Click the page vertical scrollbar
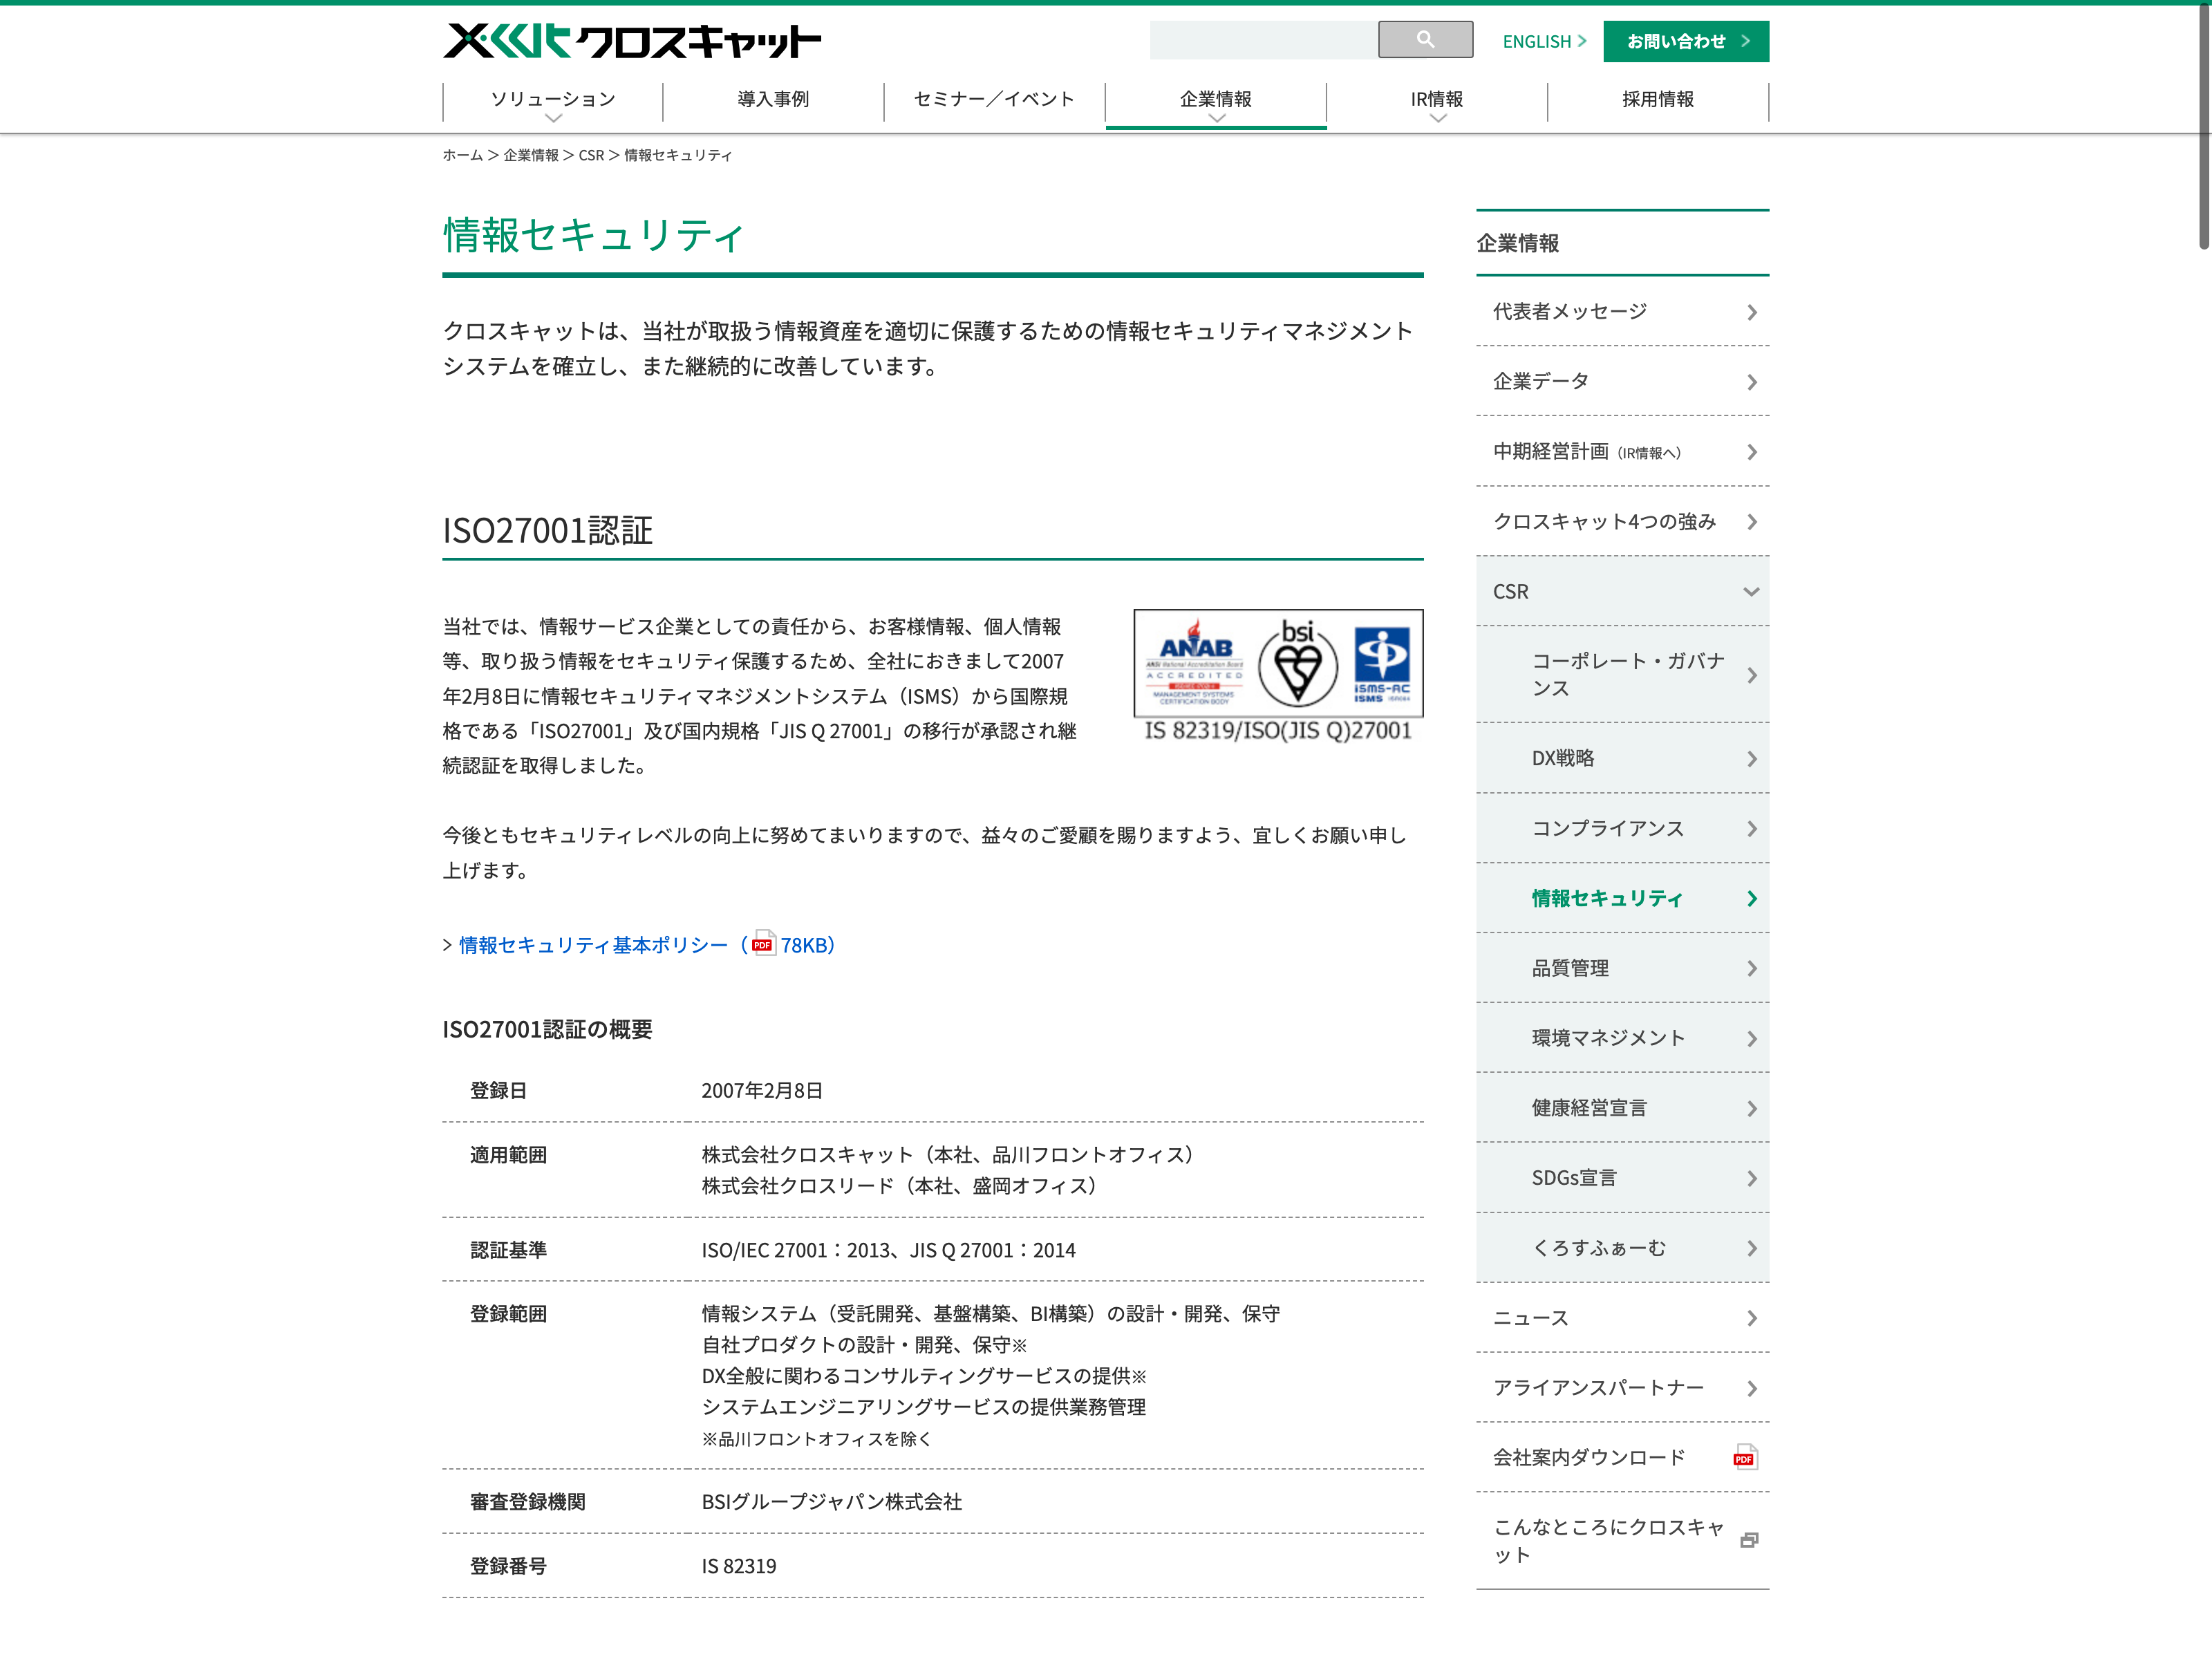This screenshot has width=2212, height=1659. 2203,126
